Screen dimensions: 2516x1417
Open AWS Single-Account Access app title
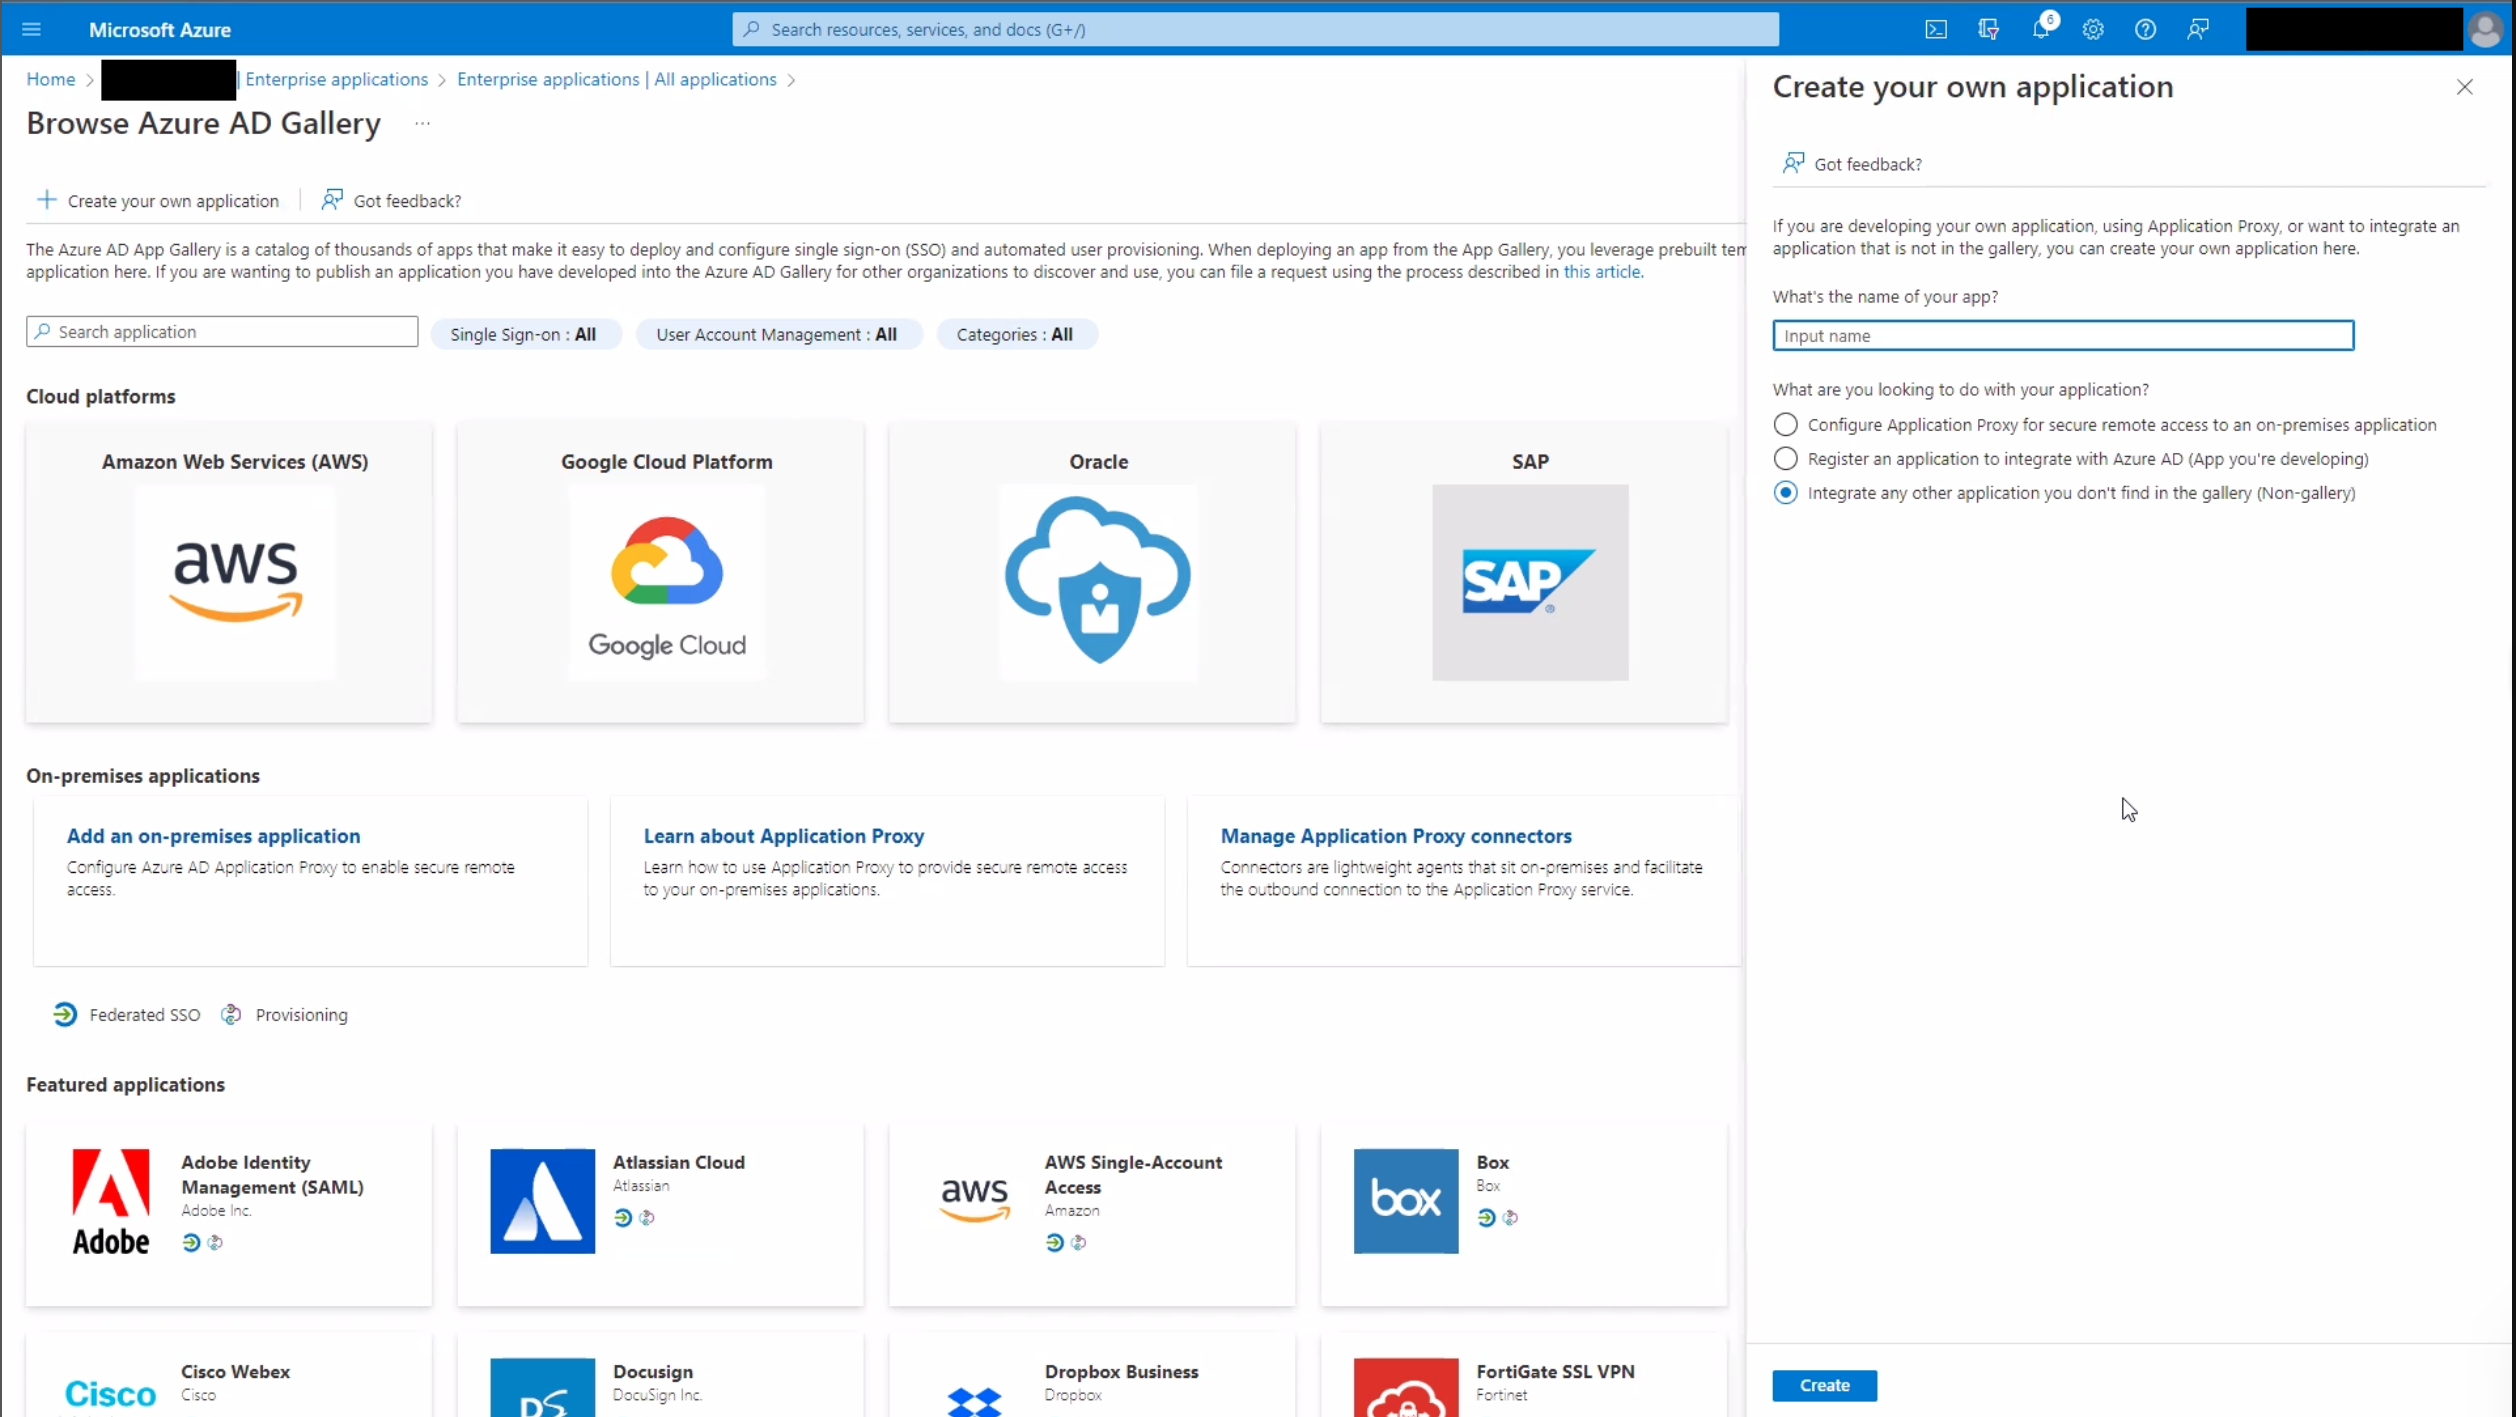point(1133,1174)
